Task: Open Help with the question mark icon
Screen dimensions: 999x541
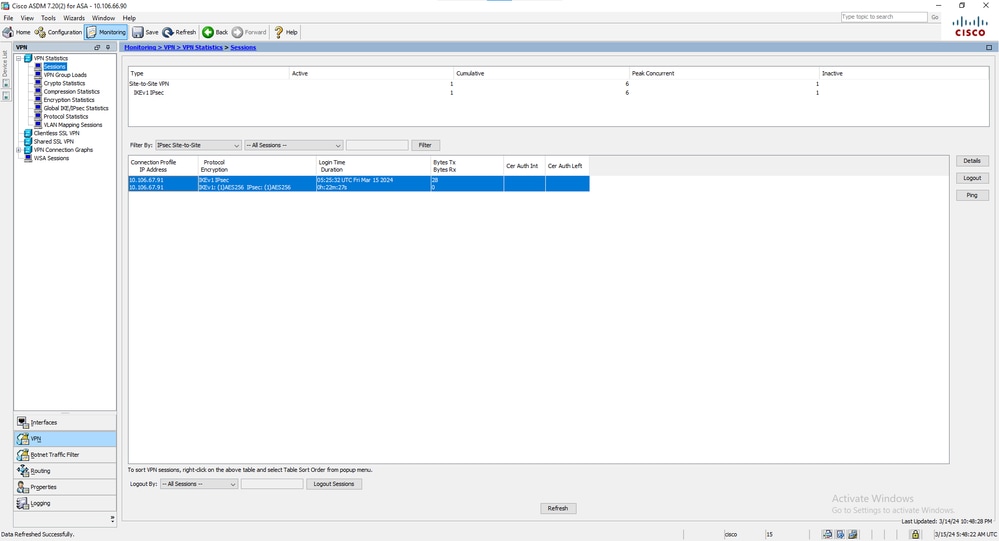Action: (x=285, y=32)
